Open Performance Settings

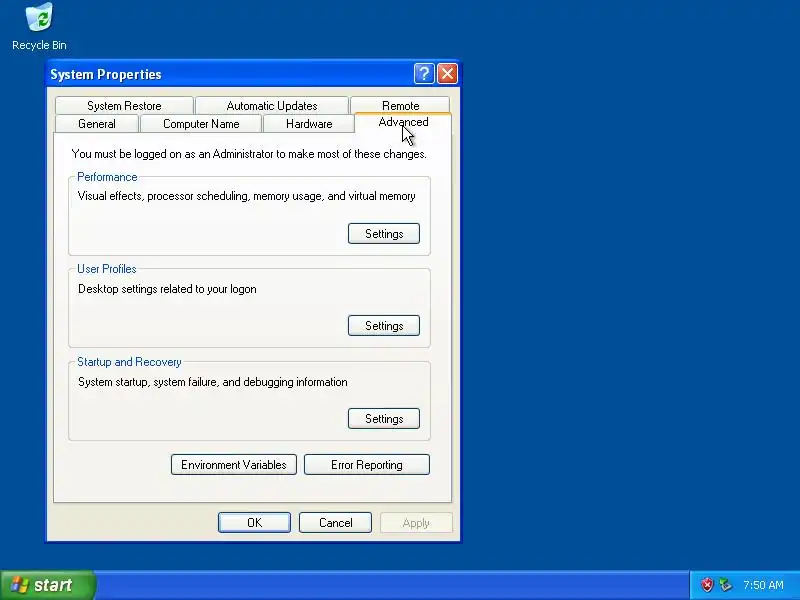384,234
